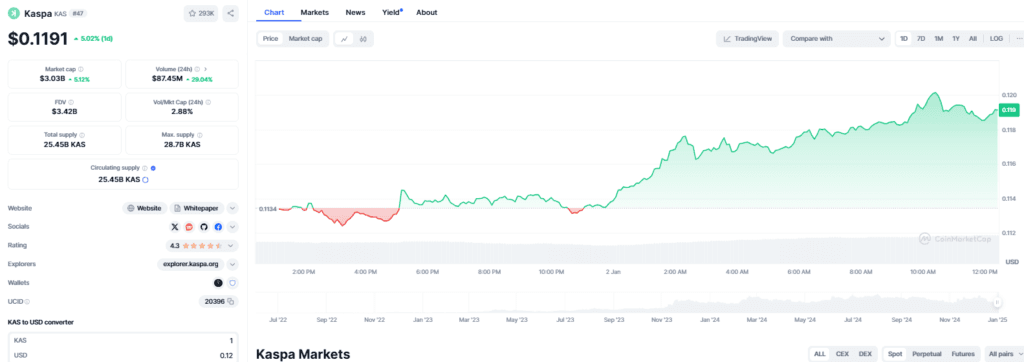This screenshot has width=1024, height=362.
Task: Expand Socials chevron
Action: point(232,227)
